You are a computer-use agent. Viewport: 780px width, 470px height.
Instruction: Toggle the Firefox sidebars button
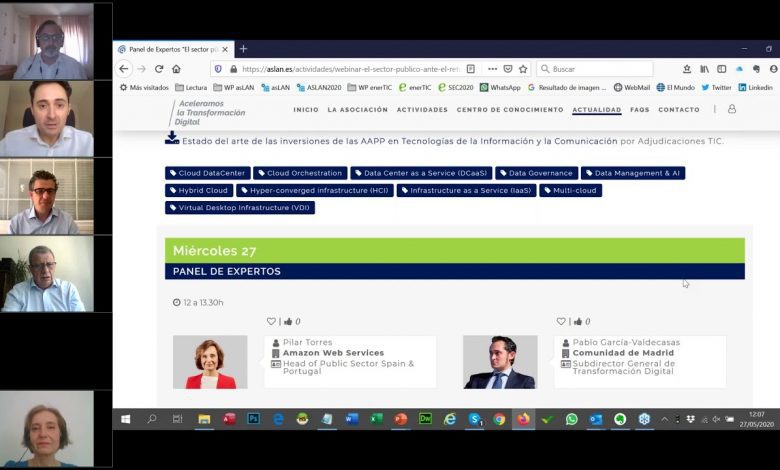coord(722,69)
